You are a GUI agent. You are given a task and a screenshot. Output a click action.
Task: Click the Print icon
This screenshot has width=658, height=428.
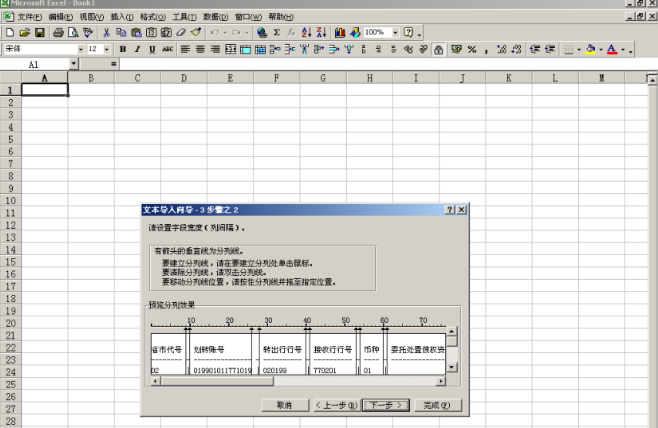coord(58,32)
